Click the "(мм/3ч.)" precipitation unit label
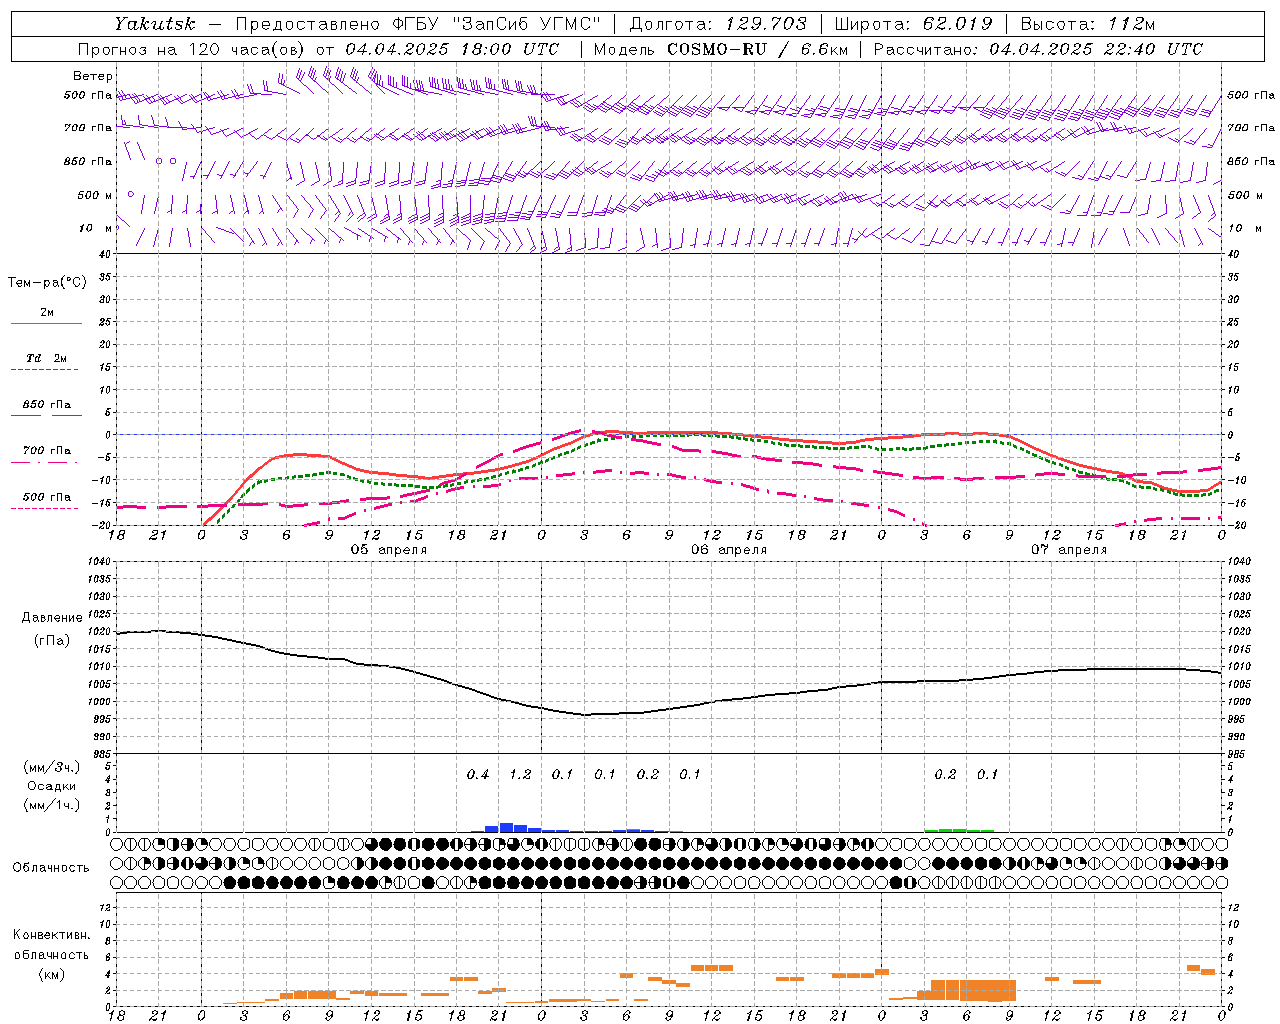The height and width of the screenshot is (1024, 1280). (51, 767)
